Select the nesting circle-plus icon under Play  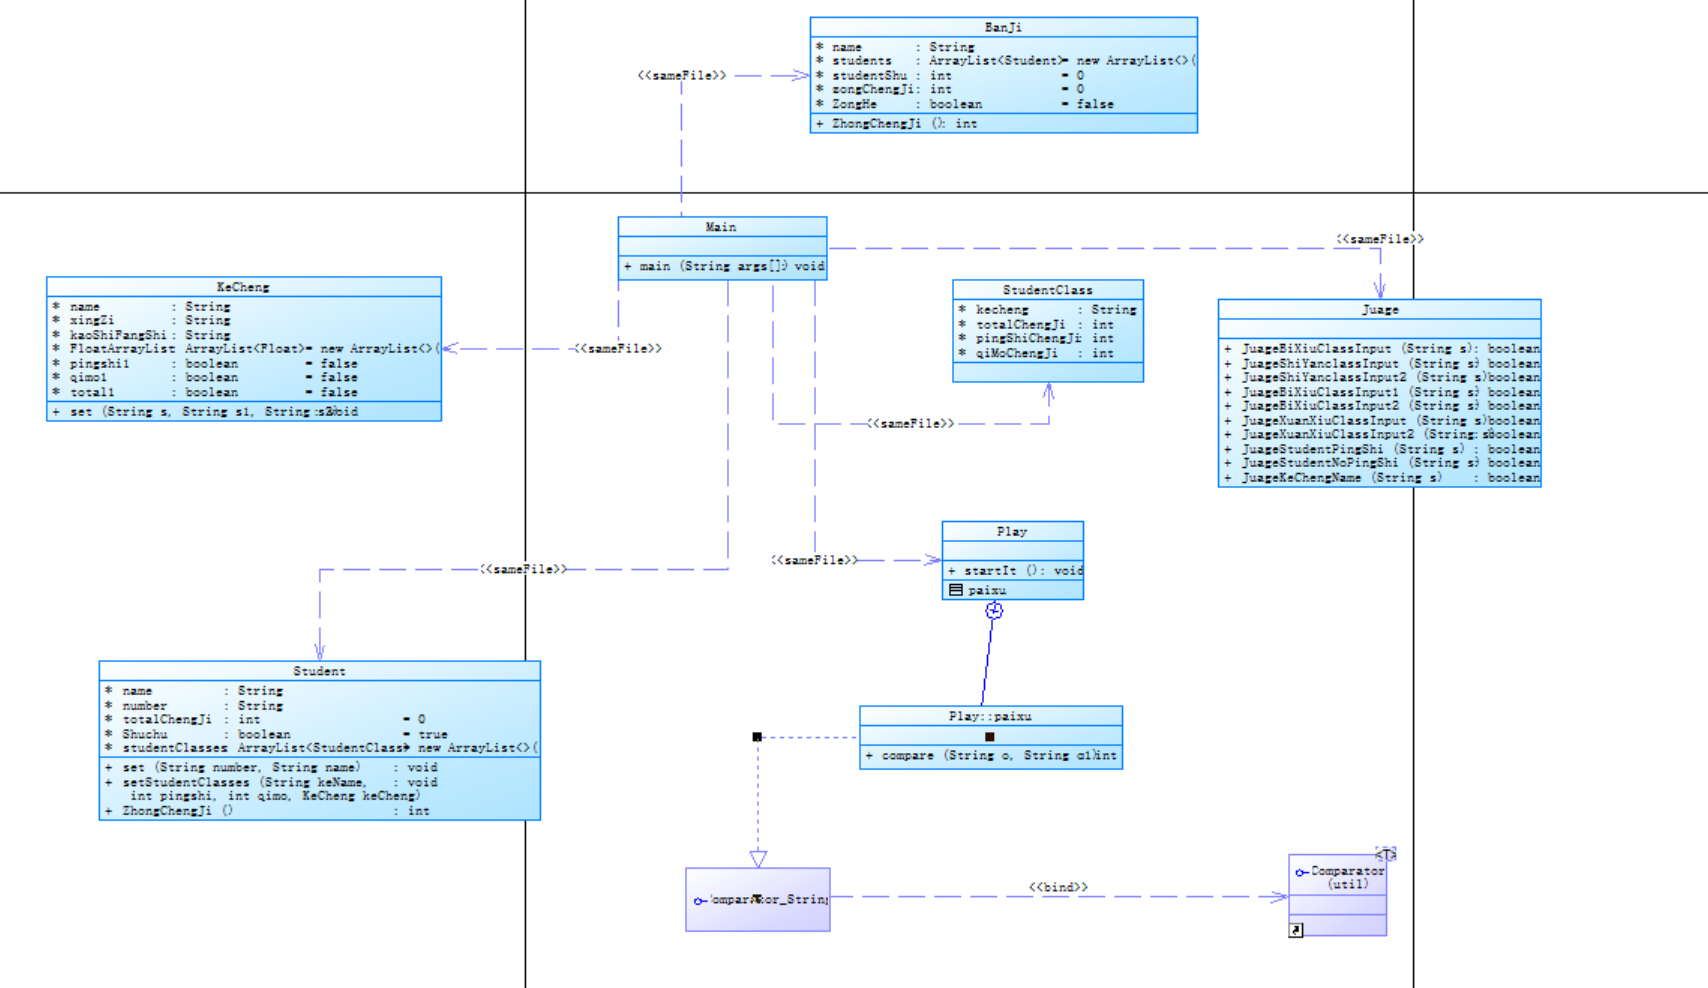[994, 611]
